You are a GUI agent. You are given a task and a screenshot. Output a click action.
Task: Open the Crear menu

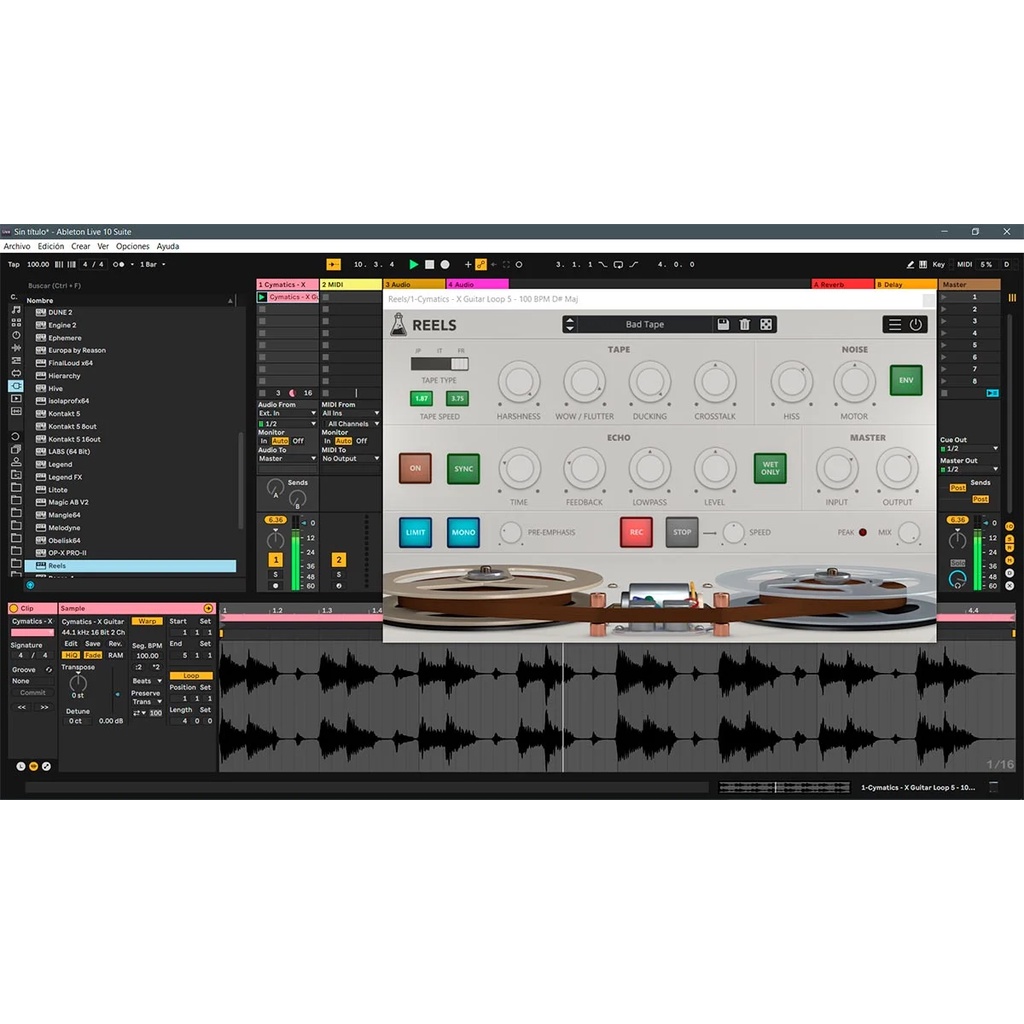[81, 246]
